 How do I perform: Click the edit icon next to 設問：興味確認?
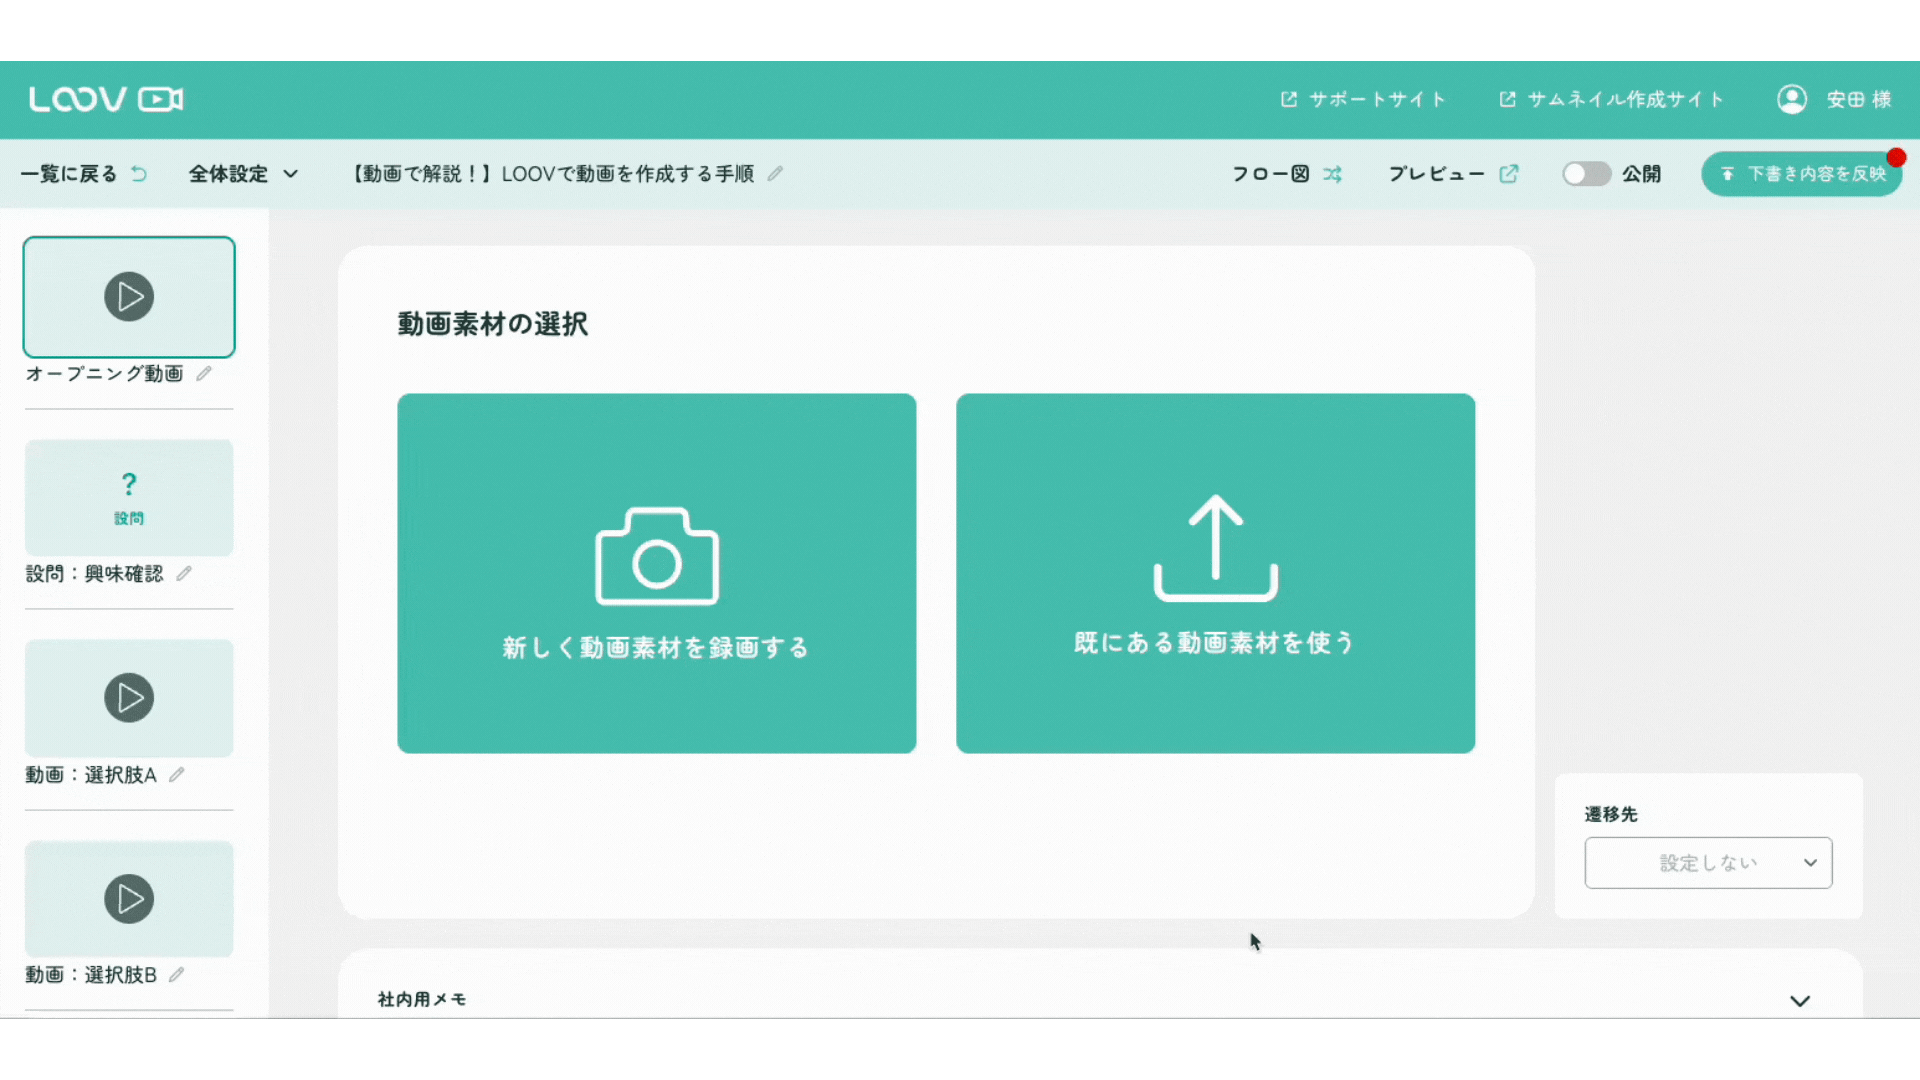(x=184, y=573)
